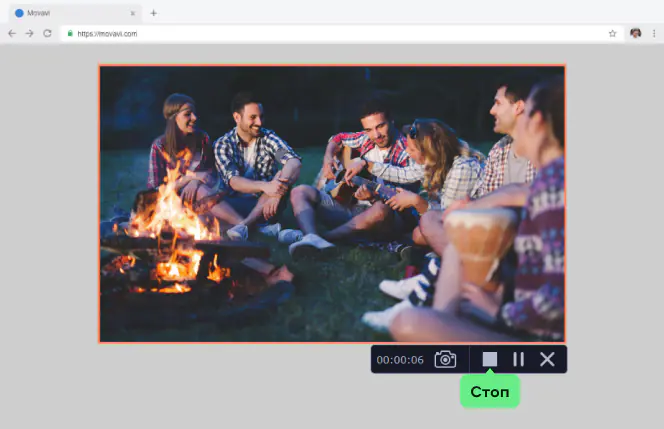Click the 00:00:06 recording timer

[x=400, y=360]
